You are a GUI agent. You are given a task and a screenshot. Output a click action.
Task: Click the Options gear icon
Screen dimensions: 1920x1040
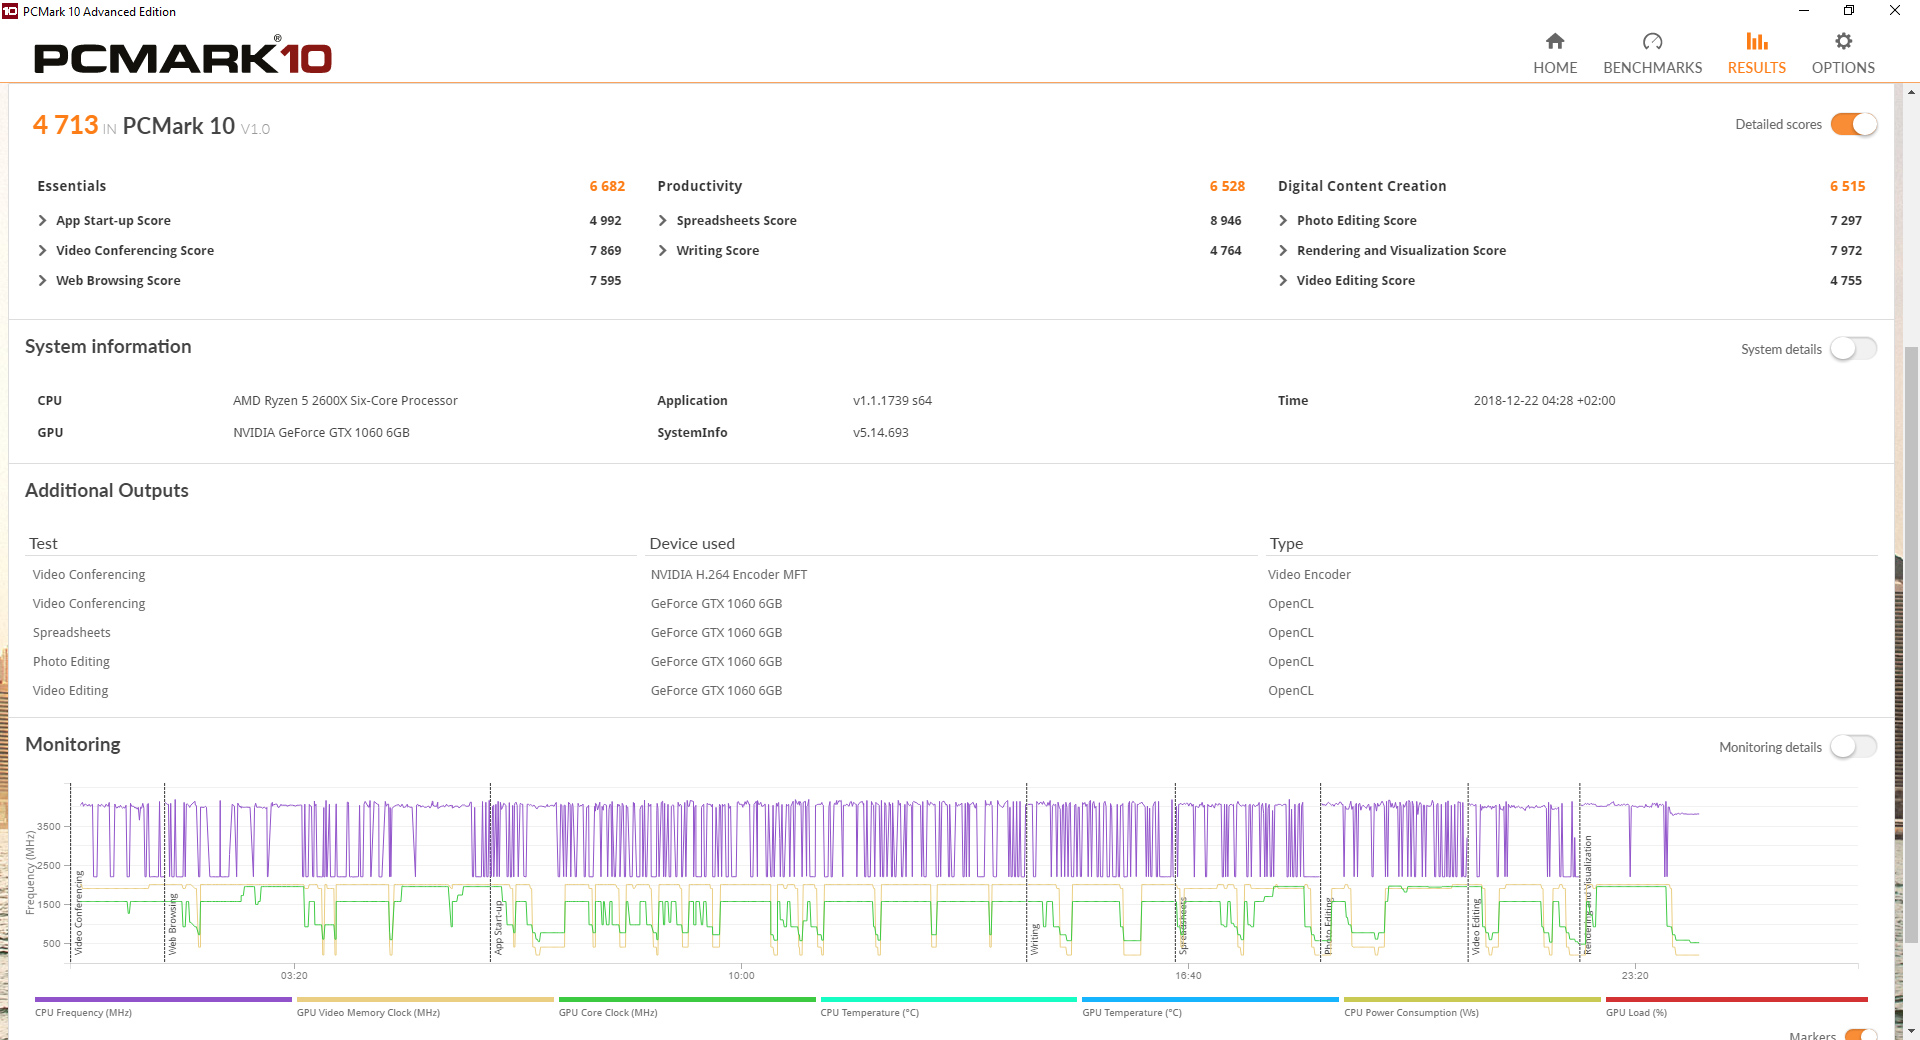click(1843, 41)
